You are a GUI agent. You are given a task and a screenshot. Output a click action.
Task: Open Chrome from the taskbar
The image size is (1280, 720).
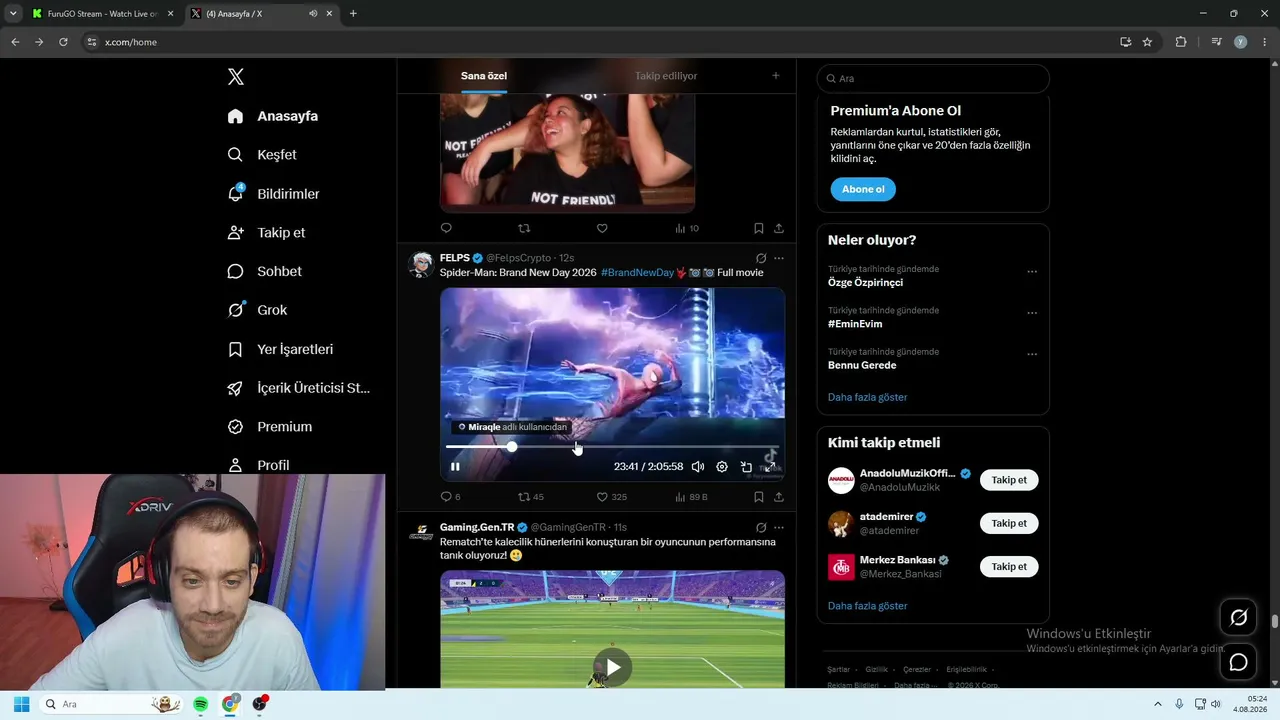click(230, 704)
